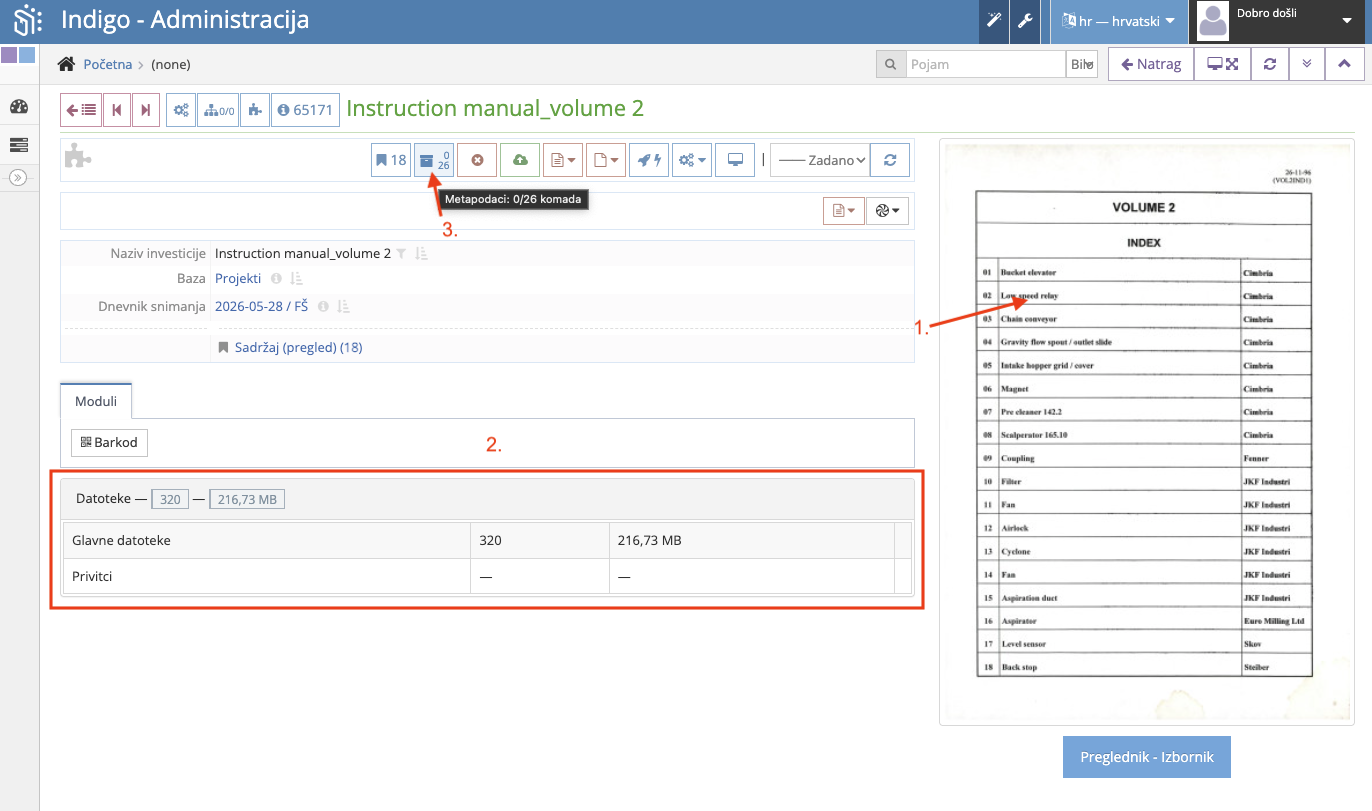Image resolution: width=1372 pixels, height=811 pixels.
Task: Expand the sidebar with double arrow
Action: 19,178
